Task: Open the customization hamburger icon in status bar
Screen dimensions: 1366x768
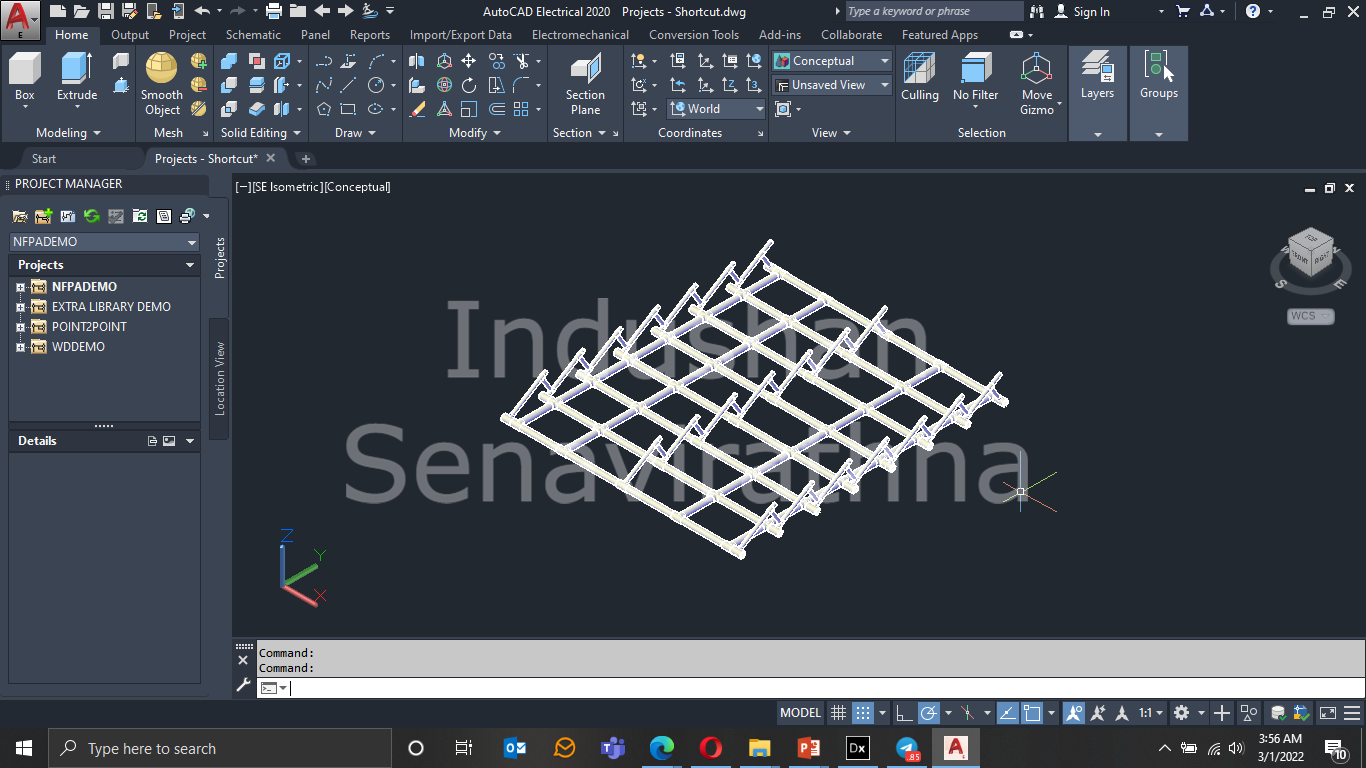Action: click(x=1352, y=713)
